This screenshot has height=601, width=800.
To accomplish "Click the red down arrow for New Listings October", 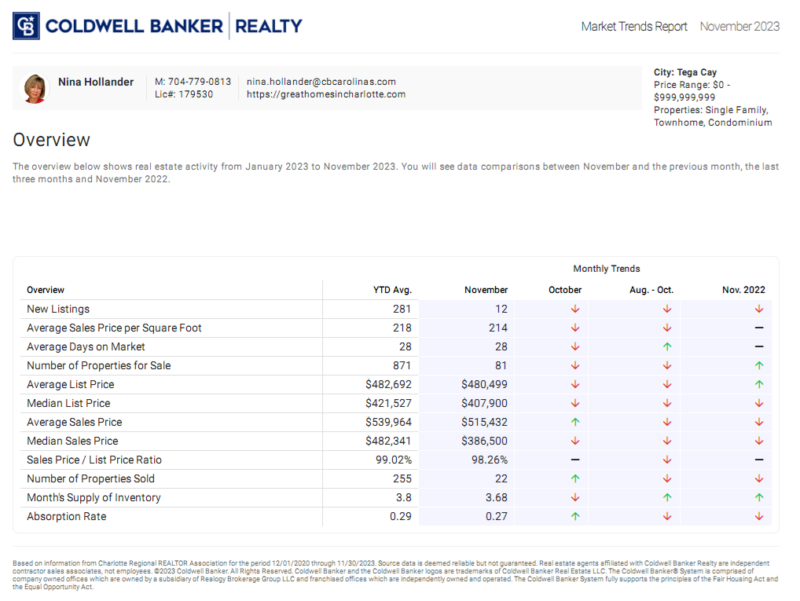I will point(574,309).
